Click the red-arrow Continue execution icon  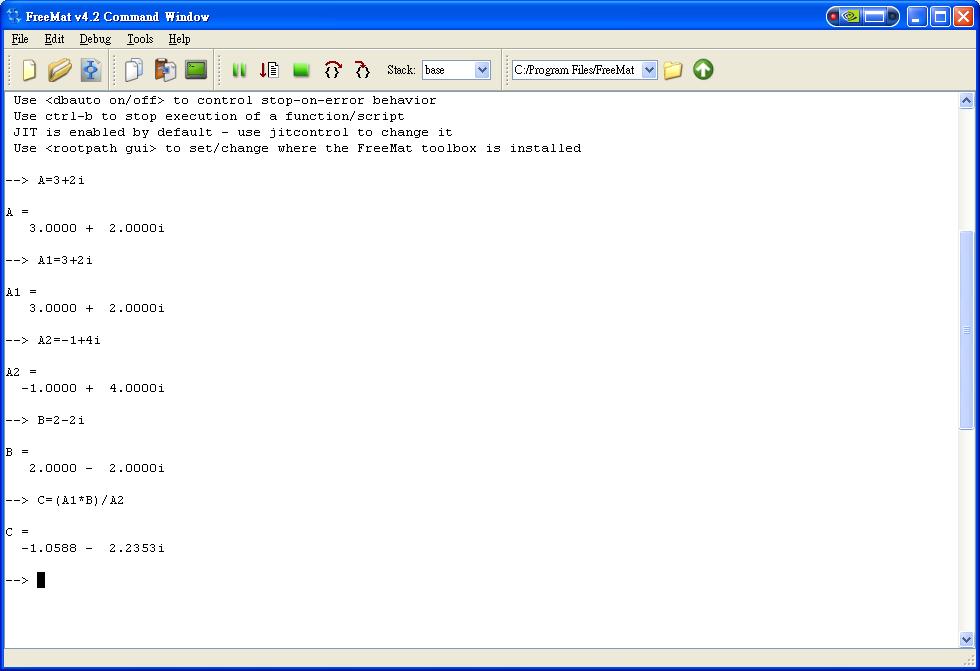269,70
